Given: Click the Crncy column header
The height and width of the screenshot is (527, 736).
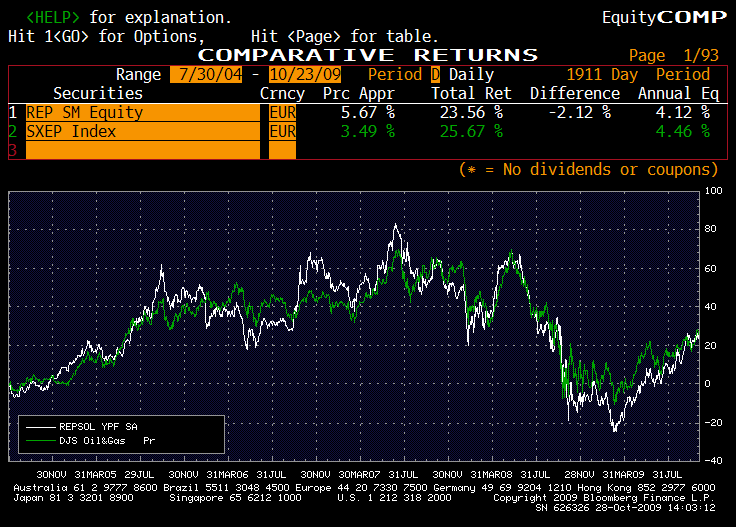Looking at the screenshot, I should point(283,93).
